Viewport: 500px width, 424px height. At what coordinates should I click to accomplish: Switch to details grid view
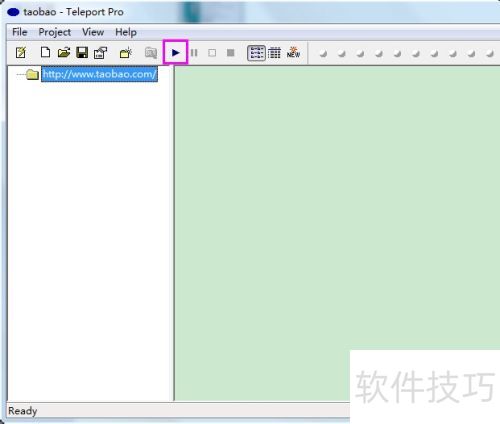[274, 53]
